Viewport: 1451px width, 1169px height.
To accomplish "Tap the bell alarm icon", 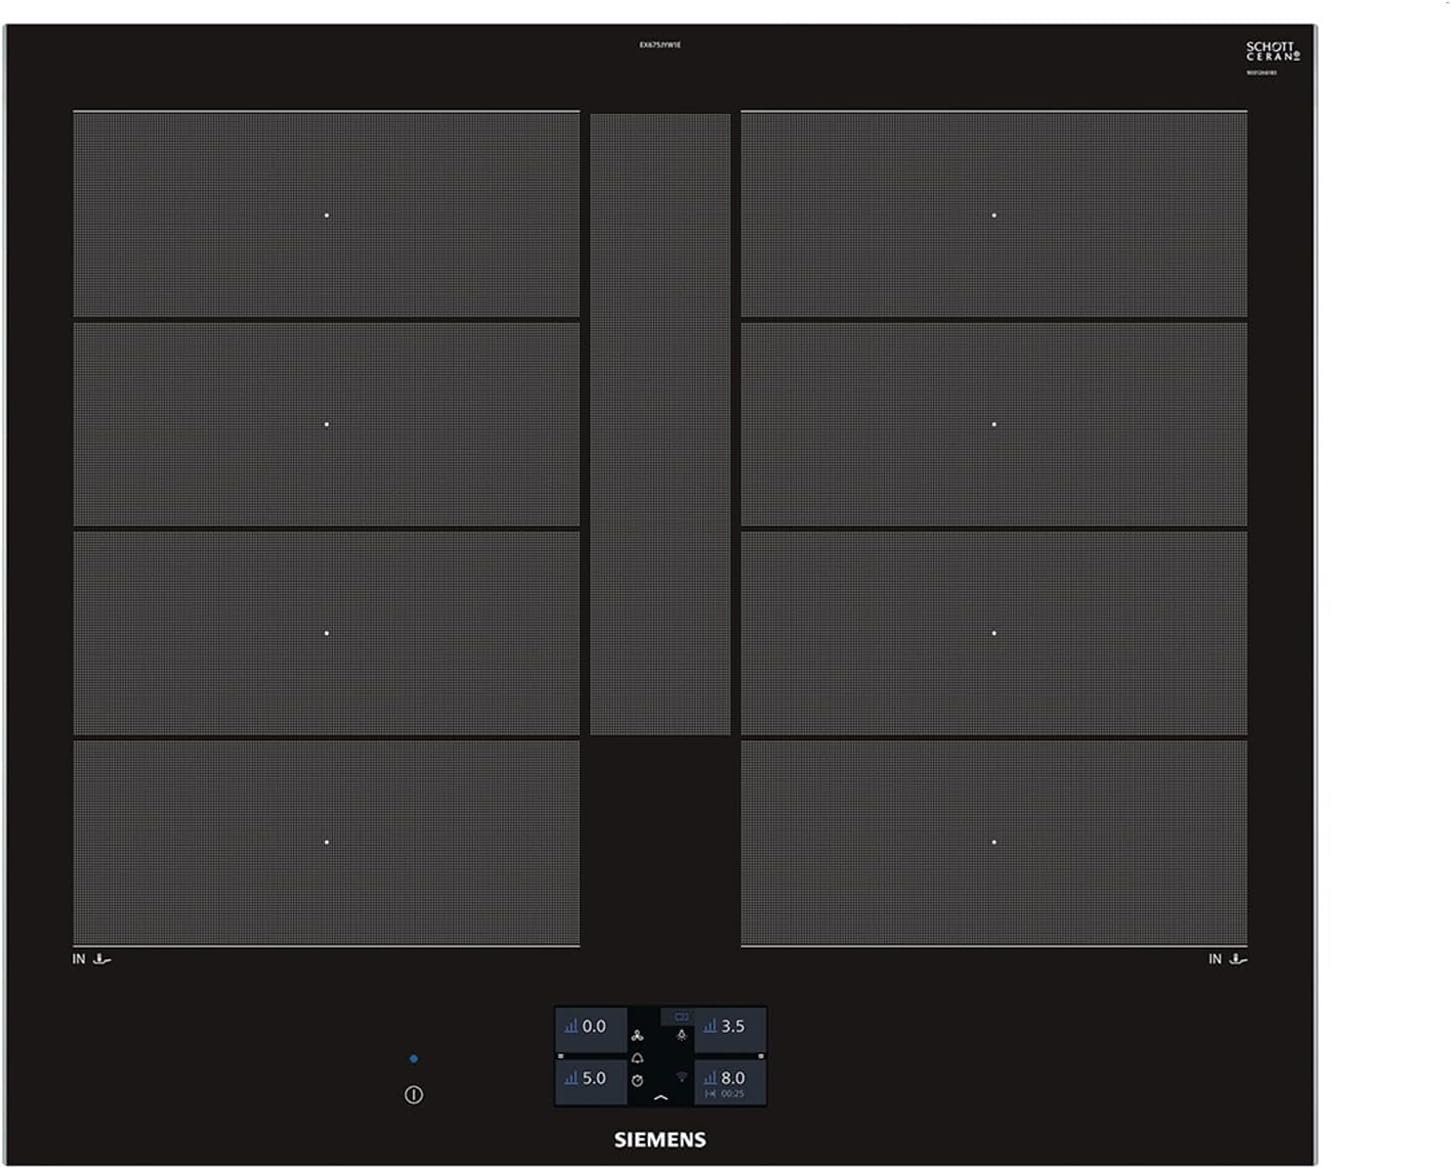I will pyautogui.click(x=638, y=1058).
